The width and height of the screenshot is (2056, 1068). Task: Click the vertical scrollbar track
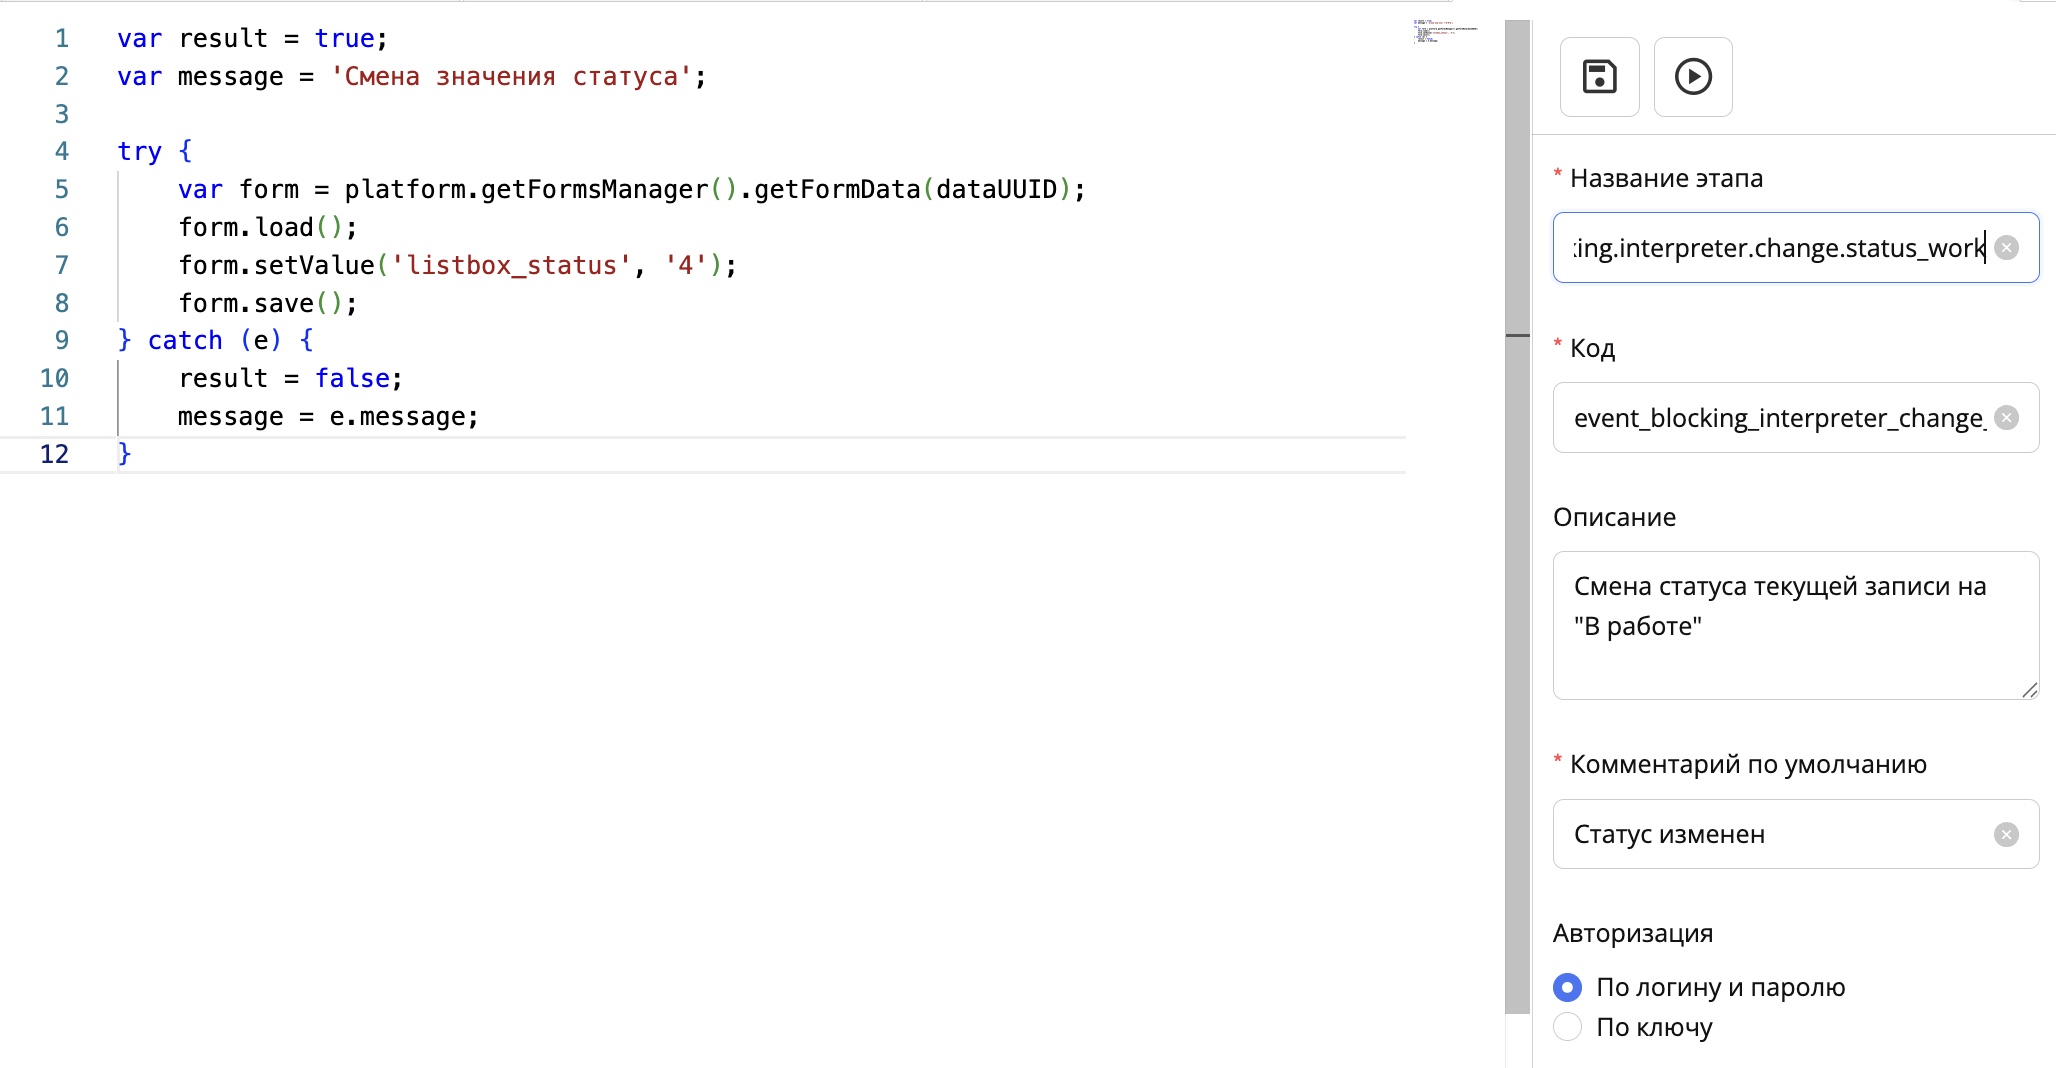(1517, 700)
